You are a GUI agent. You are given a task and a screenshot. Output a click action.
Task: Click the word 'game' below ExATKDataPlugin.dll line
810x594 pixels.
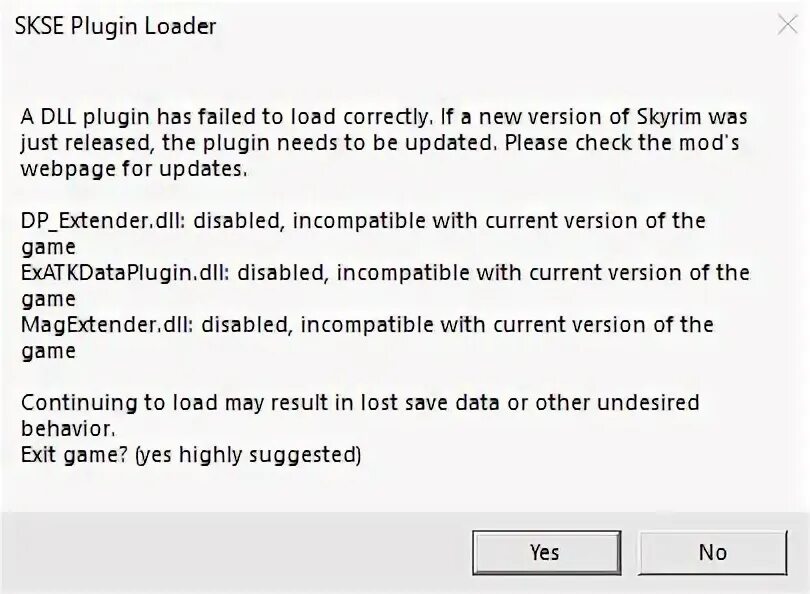pos(48,300)
